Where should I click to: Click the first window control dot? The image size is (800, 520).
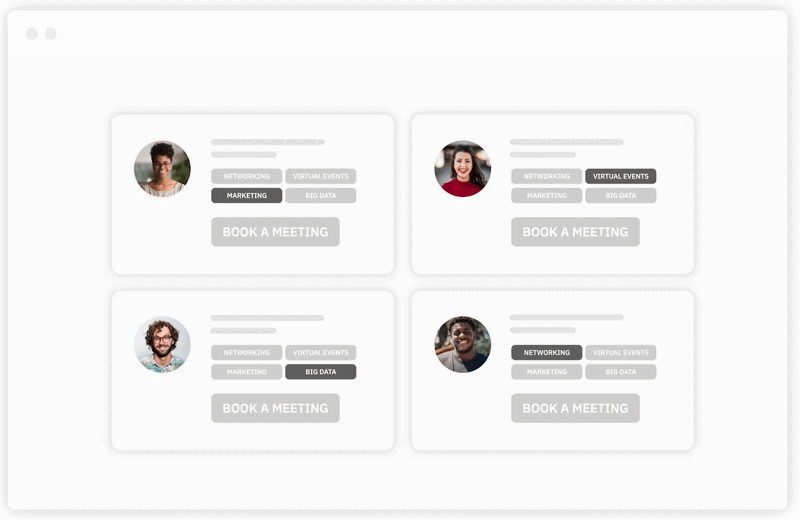tap(32, 34)
